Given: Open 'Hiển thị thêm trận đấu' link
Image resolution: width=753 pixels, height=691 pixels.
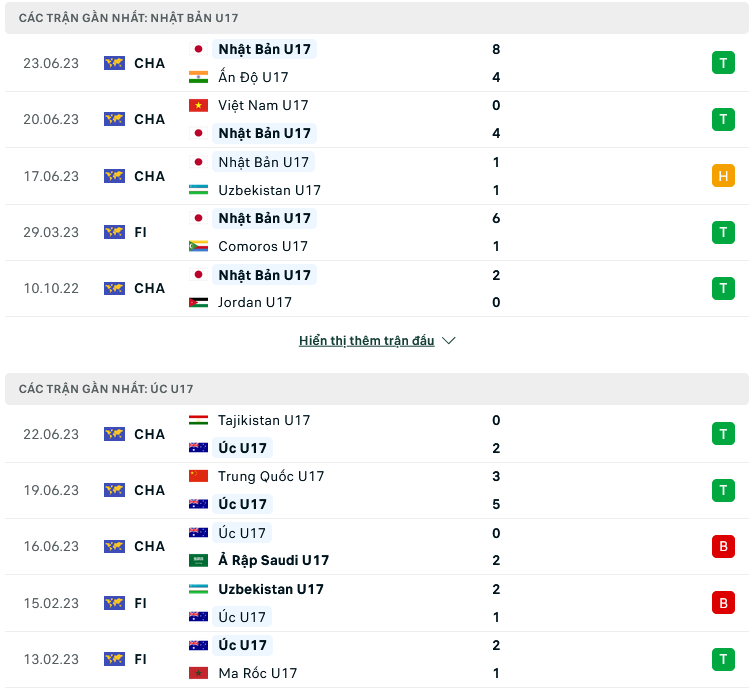Looking at the screenshot, I should [x=366, y=341].
